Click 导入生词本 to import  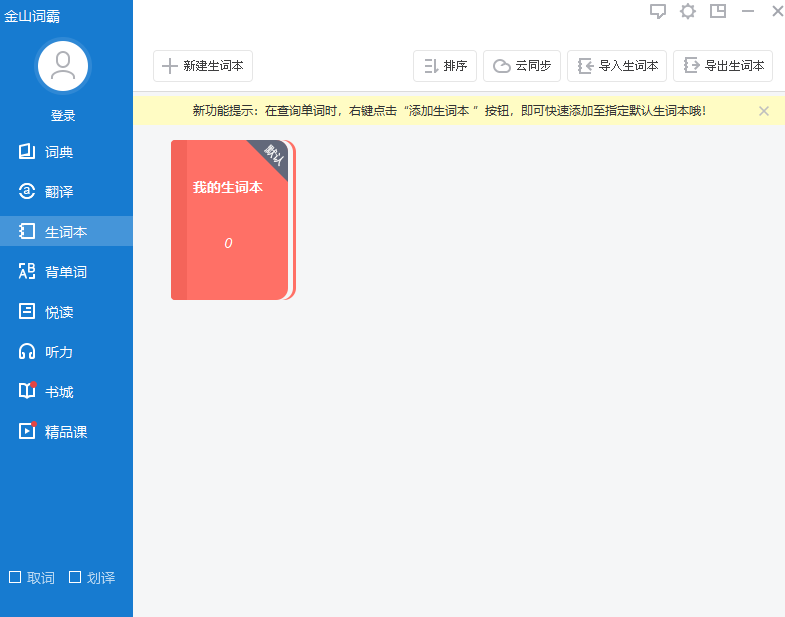click(x=617, y=66)
